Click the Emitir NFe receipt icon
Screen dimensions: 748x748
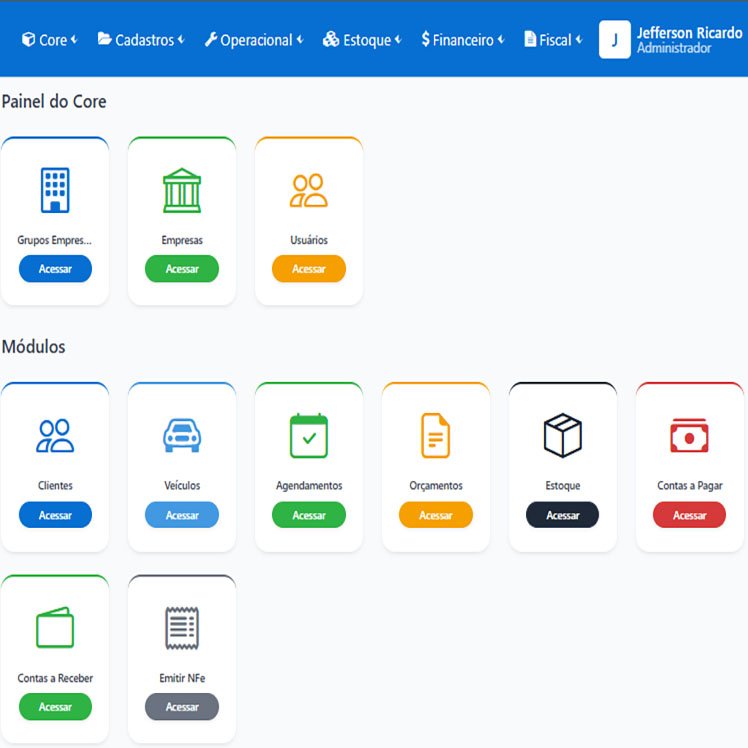[x=182, y=628]
